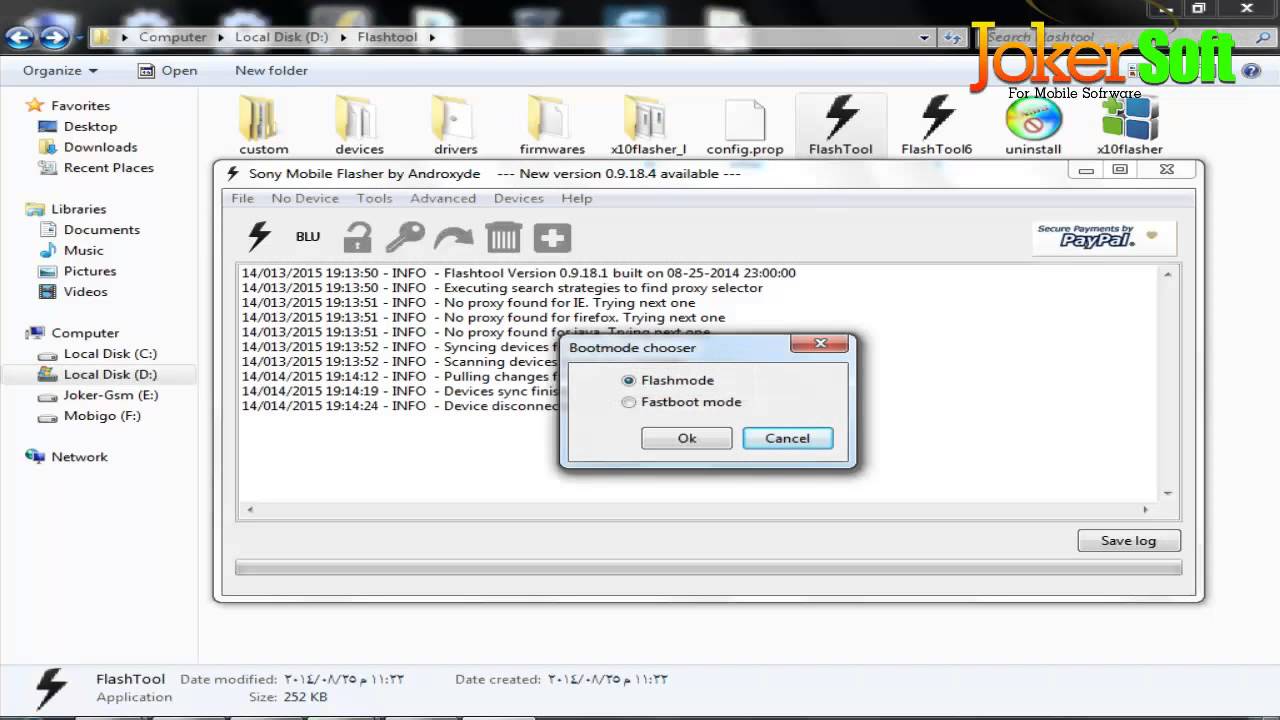The image size is (1280, 720).
Task: Expand the arrow after Local Disk (D:) in path
Action: 343,37
